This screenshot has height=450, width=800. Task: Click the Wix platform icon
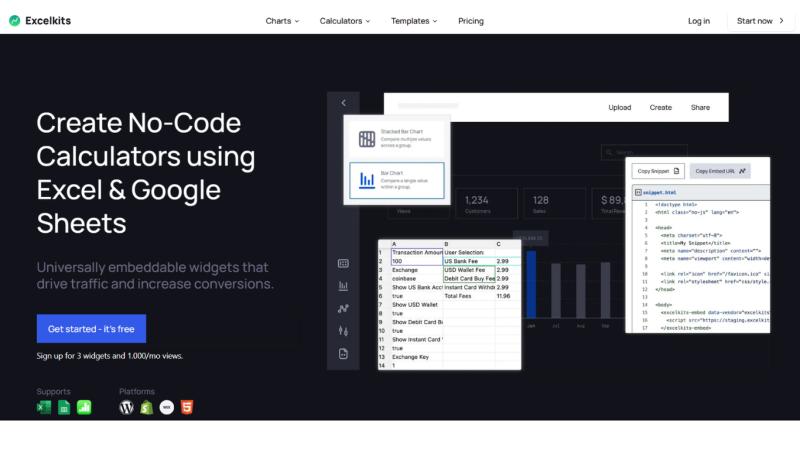point(166,407)
